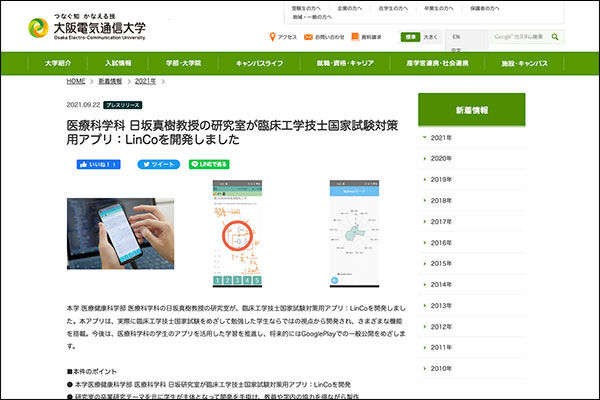Go to the 在学生の方へ page
600x400 pixels.
(393, 8)
